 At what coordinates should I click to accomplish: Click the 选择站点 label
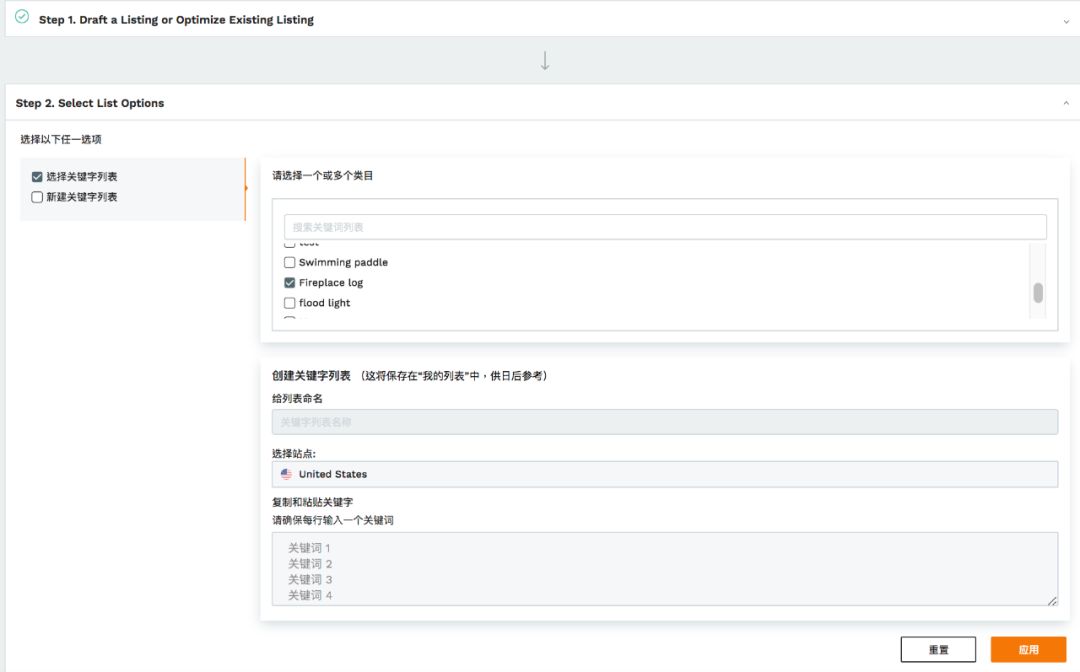tap(293, 453)
